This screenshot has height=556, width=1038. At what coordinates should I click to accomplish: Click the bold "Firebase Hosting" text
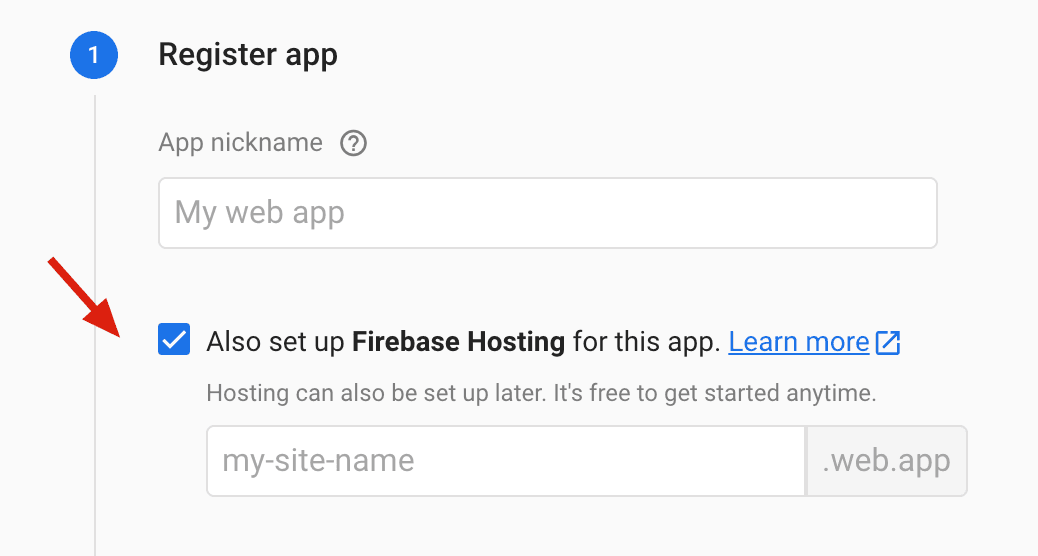tap(458, 343)
